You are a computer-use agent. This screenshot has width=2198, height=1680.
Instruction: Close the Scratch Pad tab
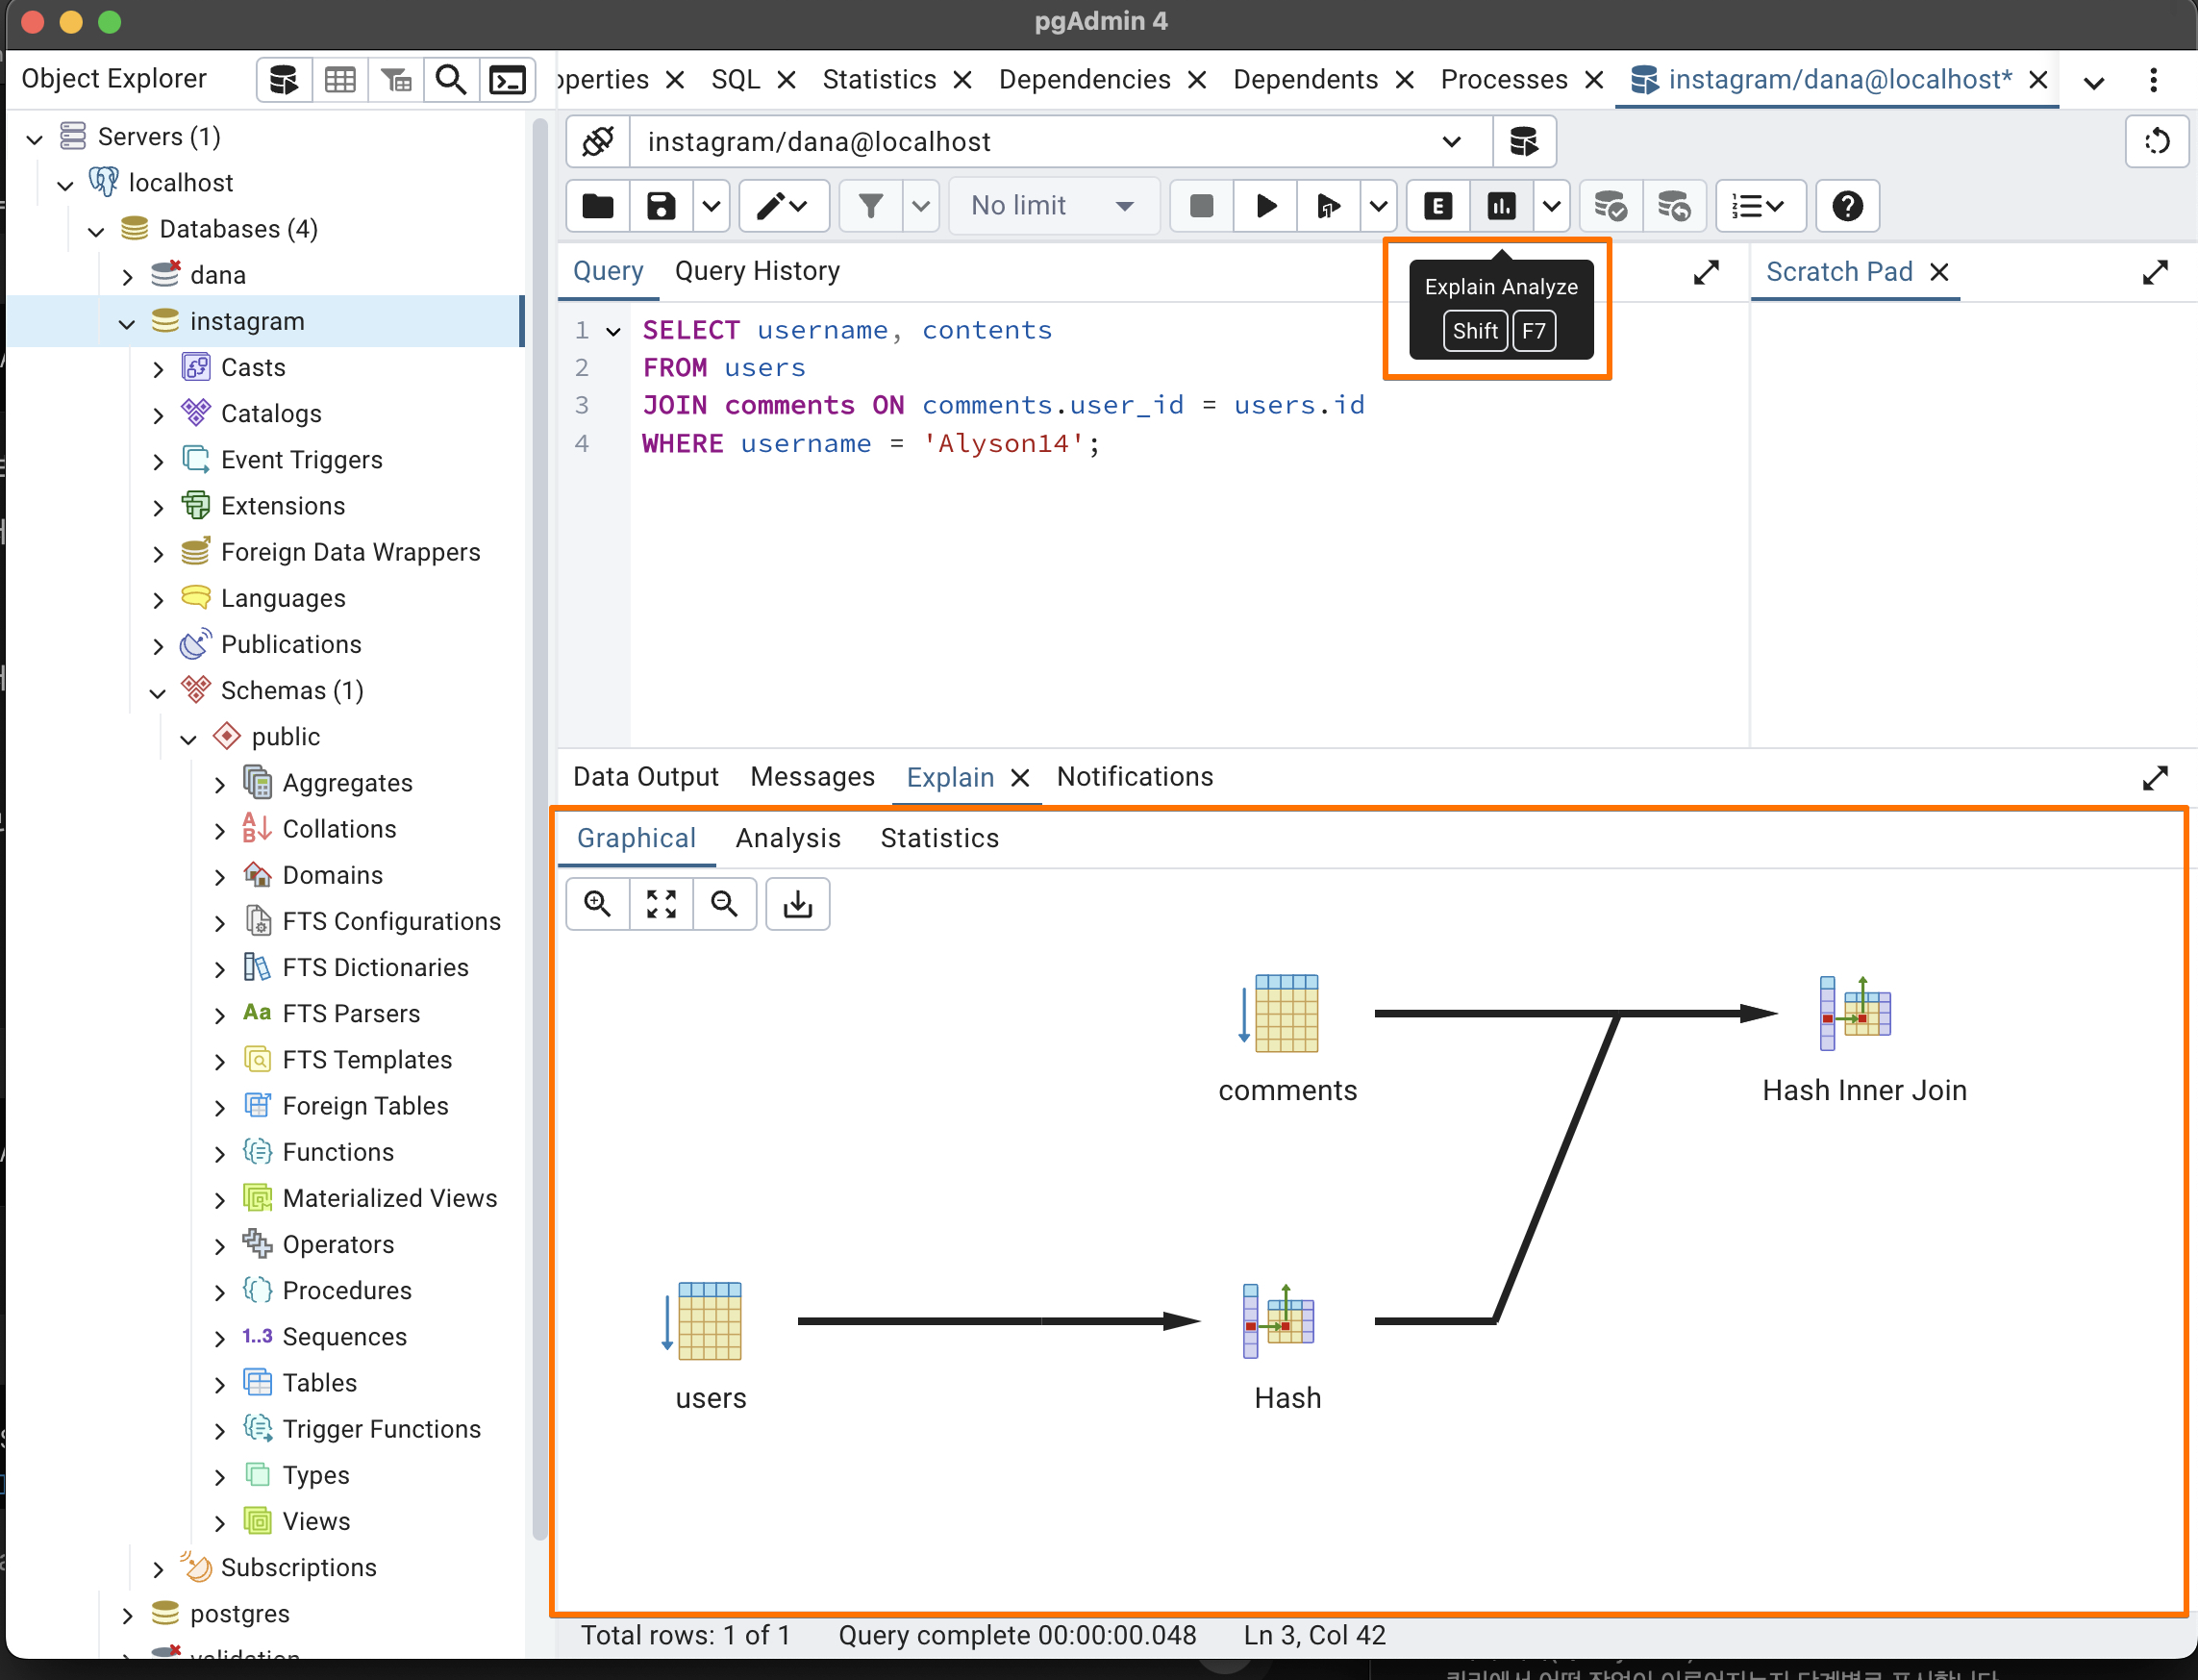click(x=1939, y=272)
